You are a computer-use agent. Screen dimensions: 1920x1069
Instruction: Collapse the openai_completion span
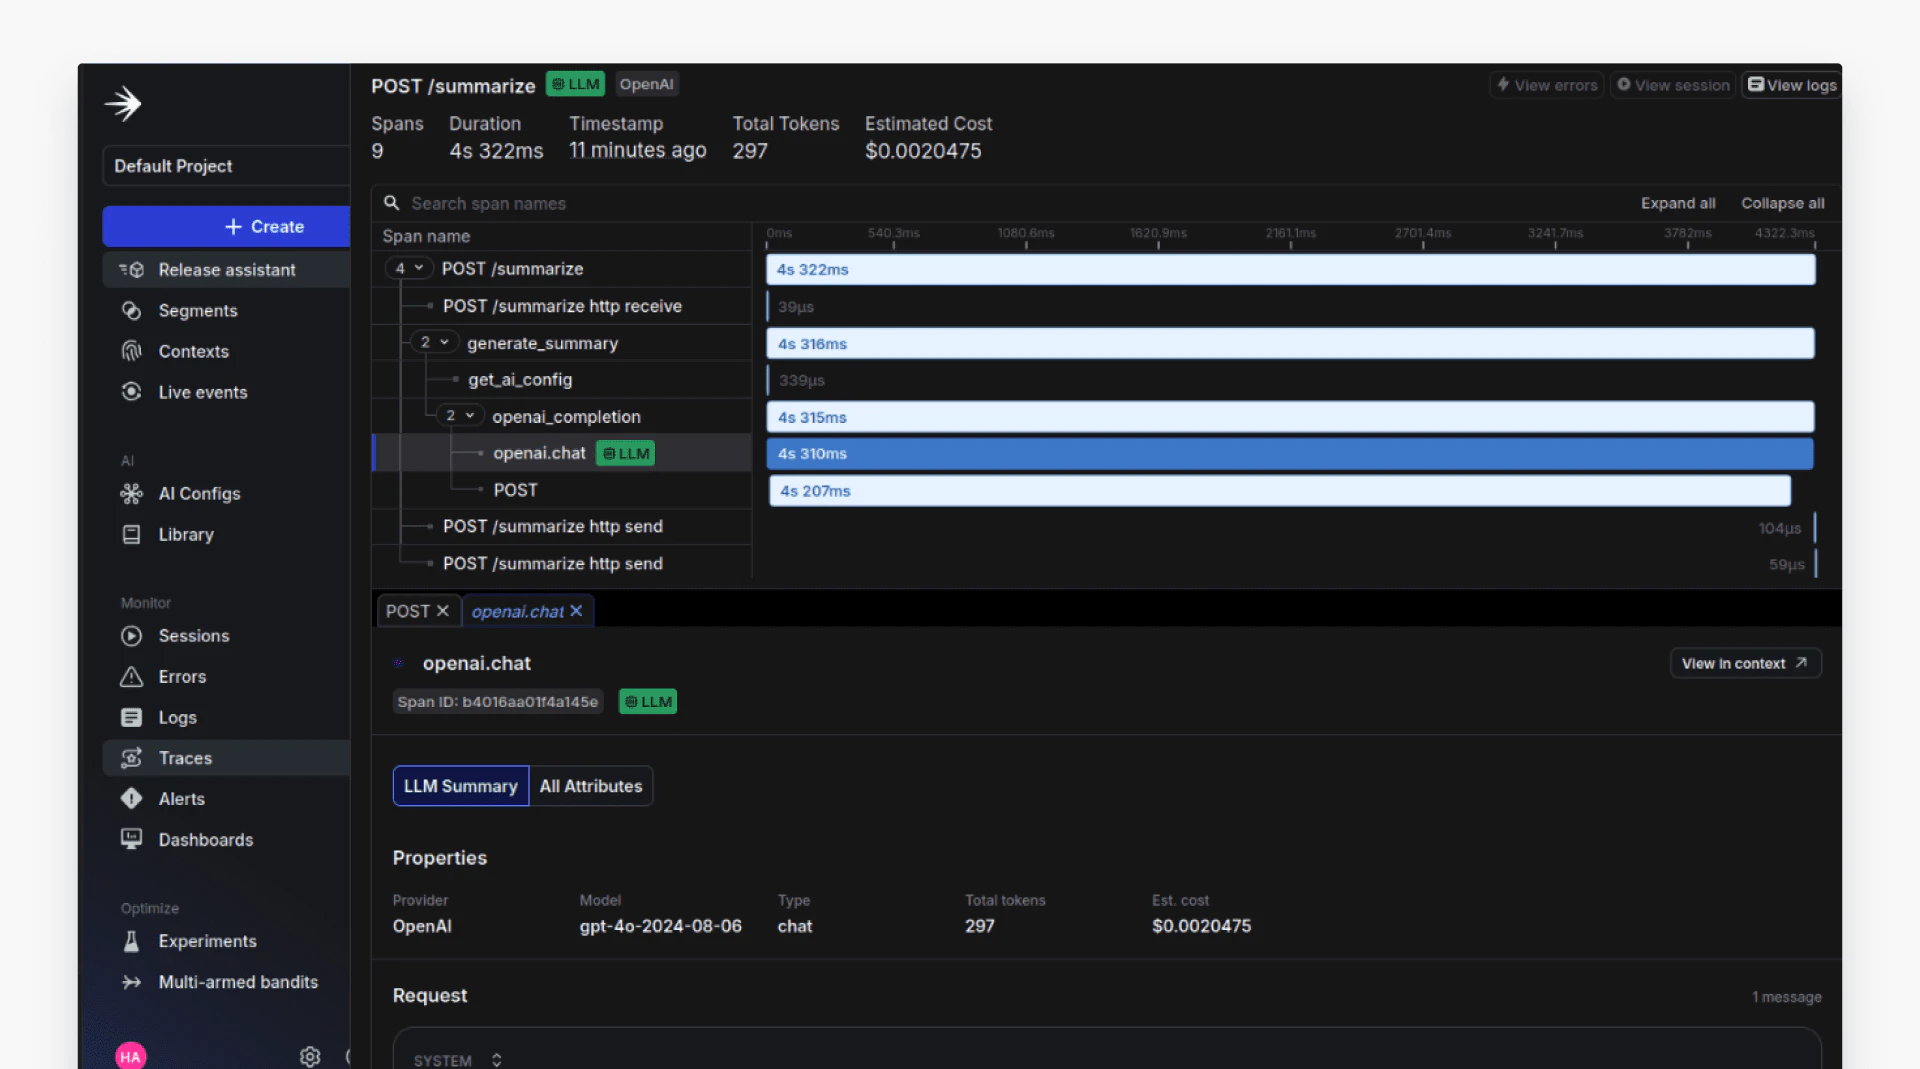(460, 415)
